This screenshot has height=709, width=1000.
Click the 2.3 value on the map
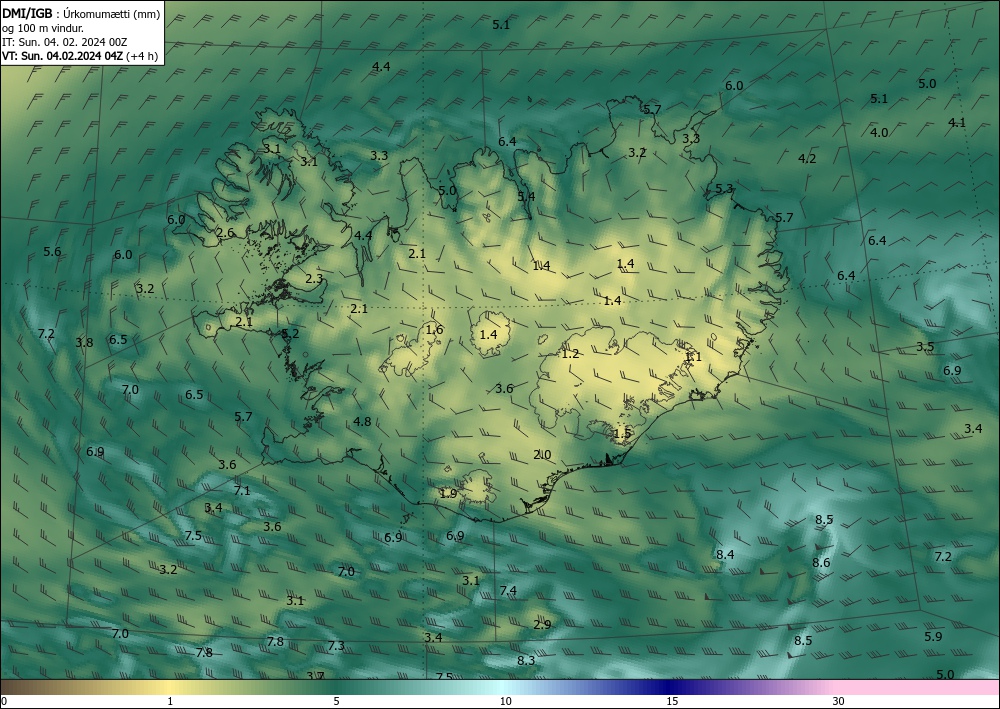tap(314, 279)
